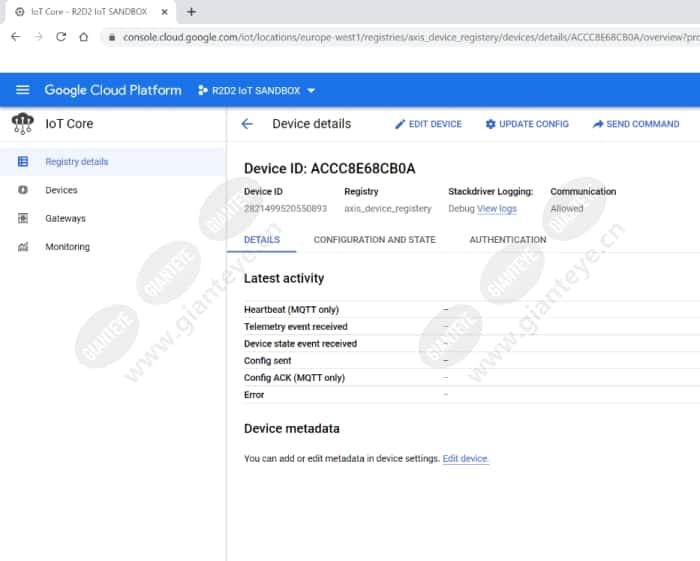Click EDIT DEVICE button text
The width and height of the screenshot is (700, 561).
[435, 124]
